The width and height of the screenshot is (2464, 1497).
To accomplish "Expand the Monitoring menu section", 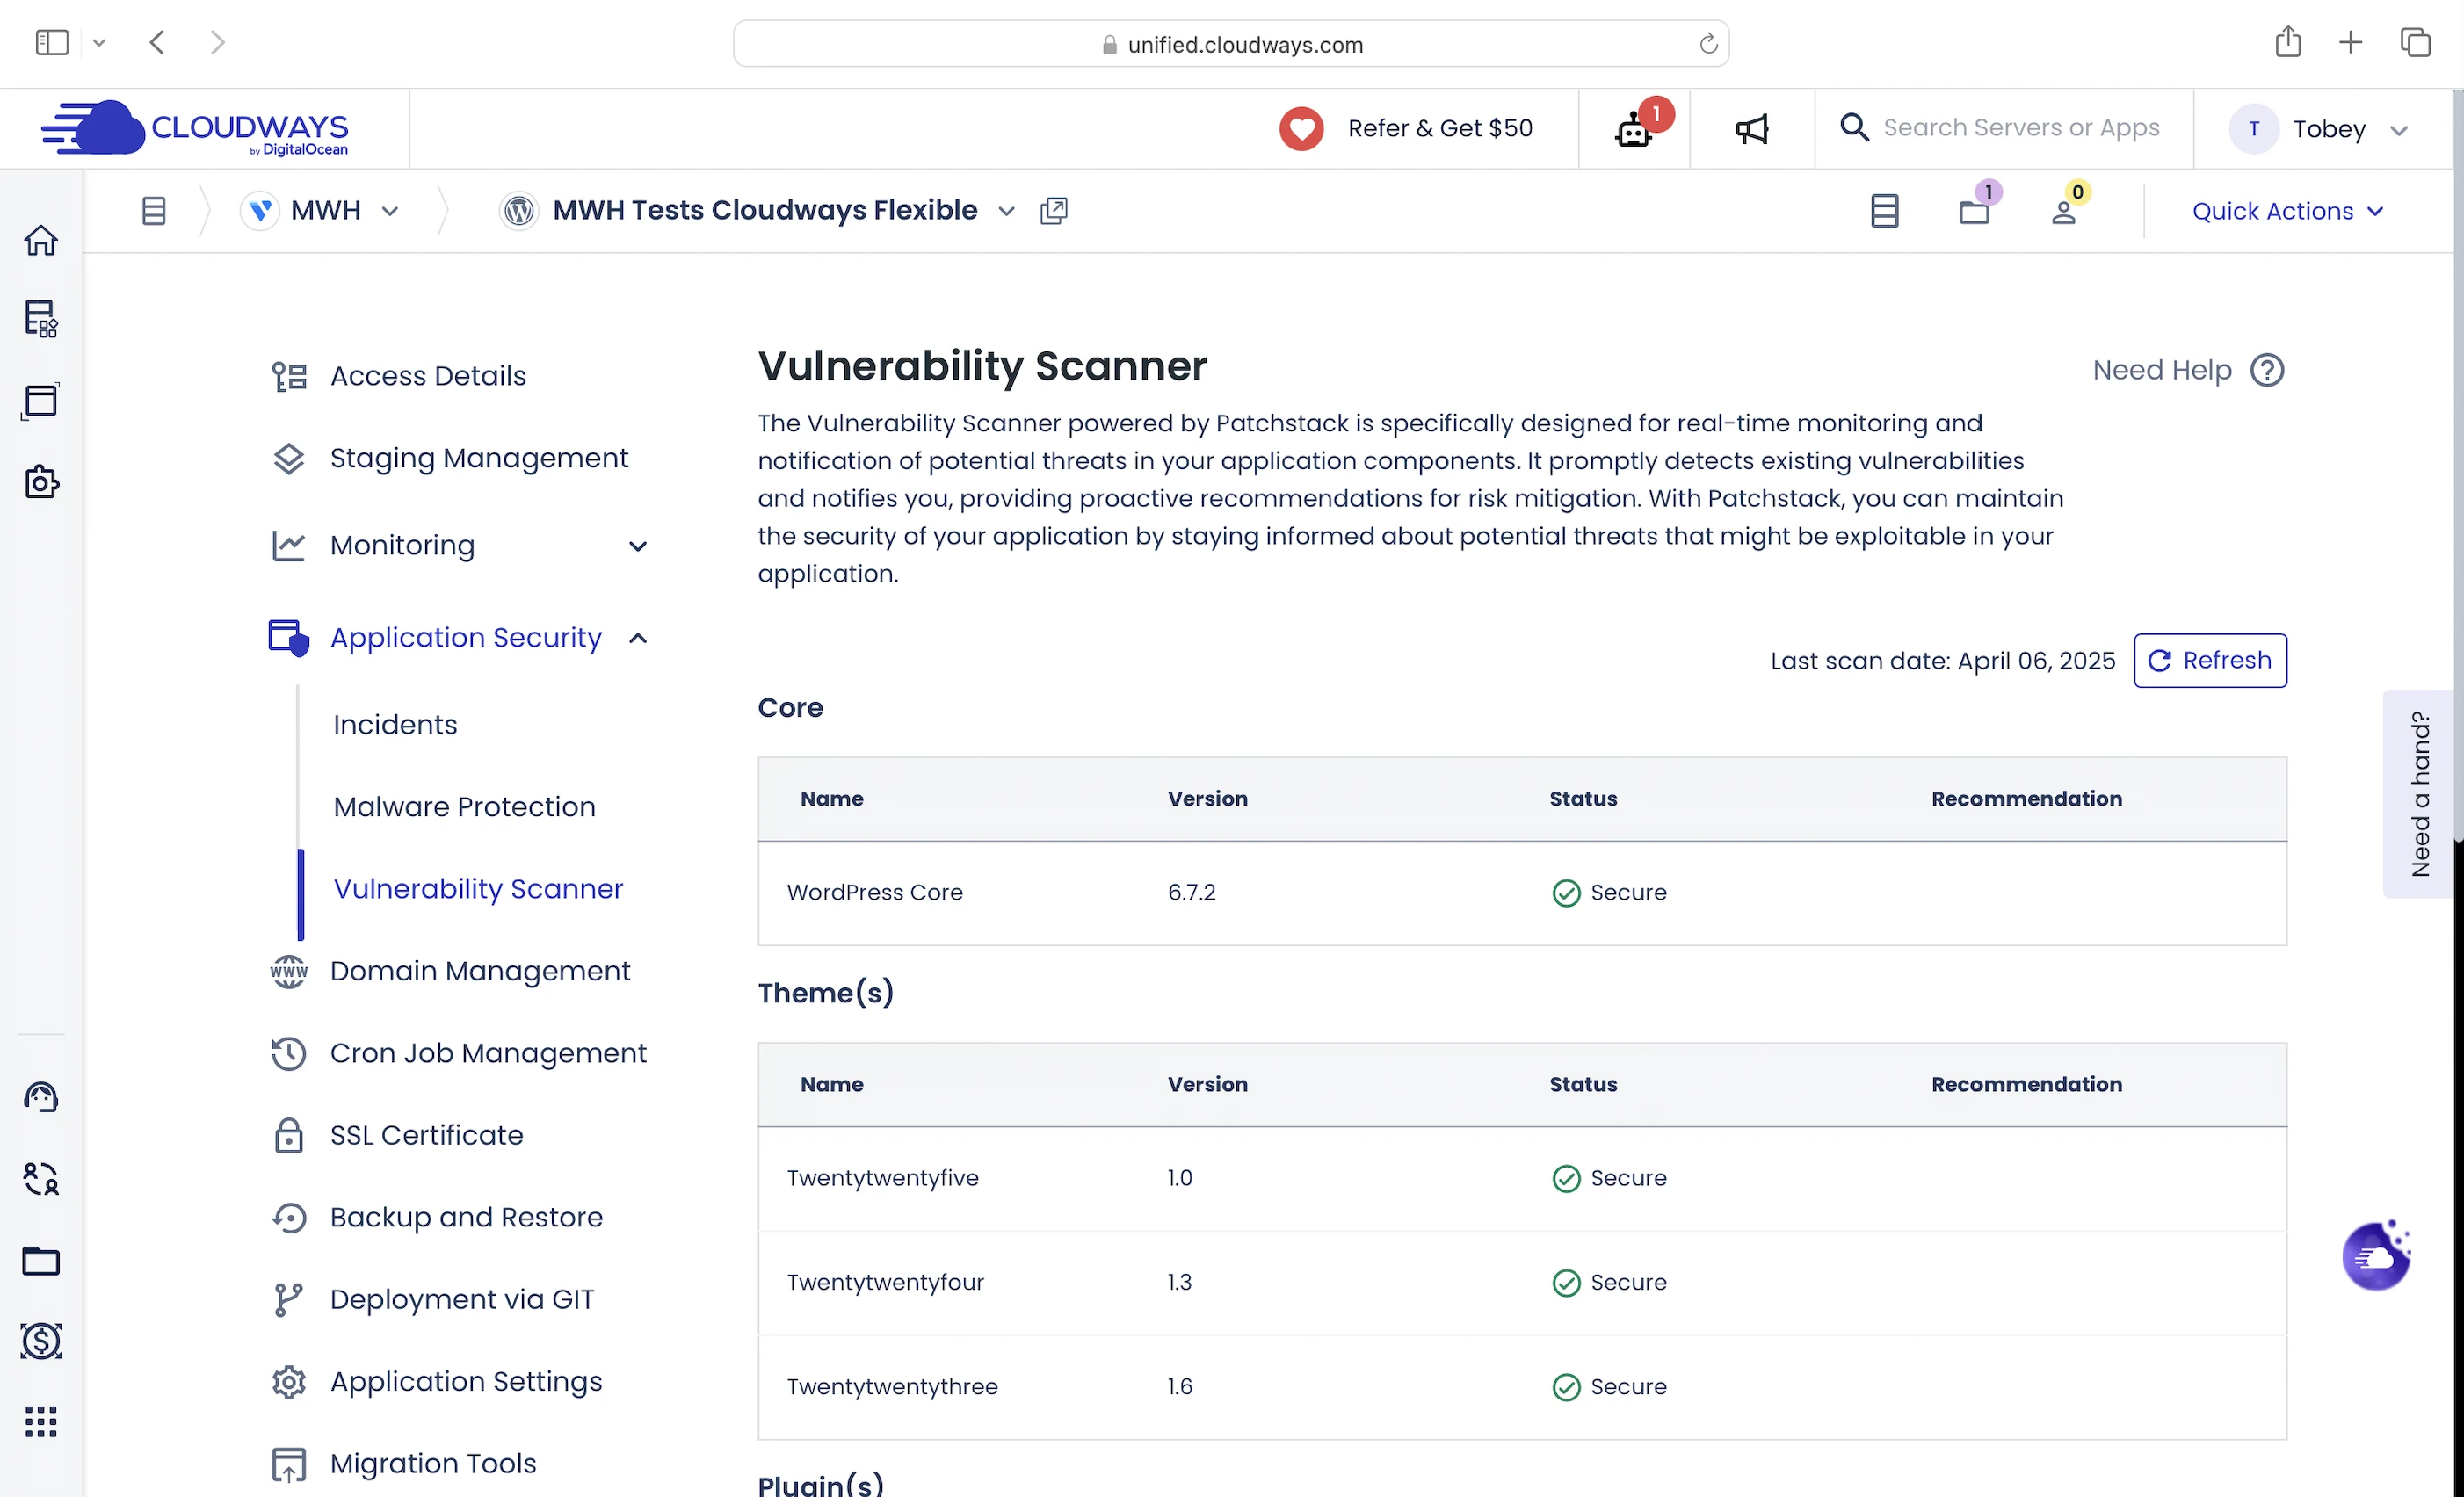I will pos(637,546).
